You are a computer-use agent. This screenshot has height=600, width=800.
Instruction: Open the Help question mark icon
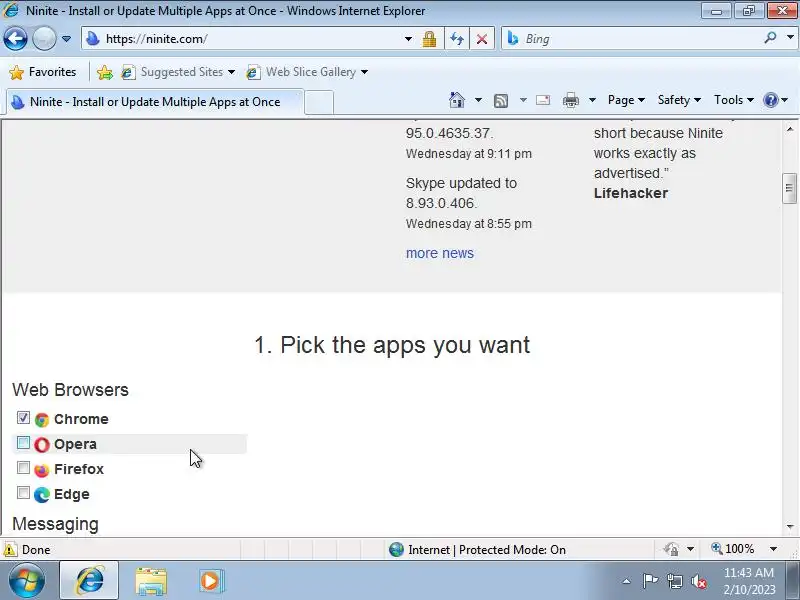(770, 100)
